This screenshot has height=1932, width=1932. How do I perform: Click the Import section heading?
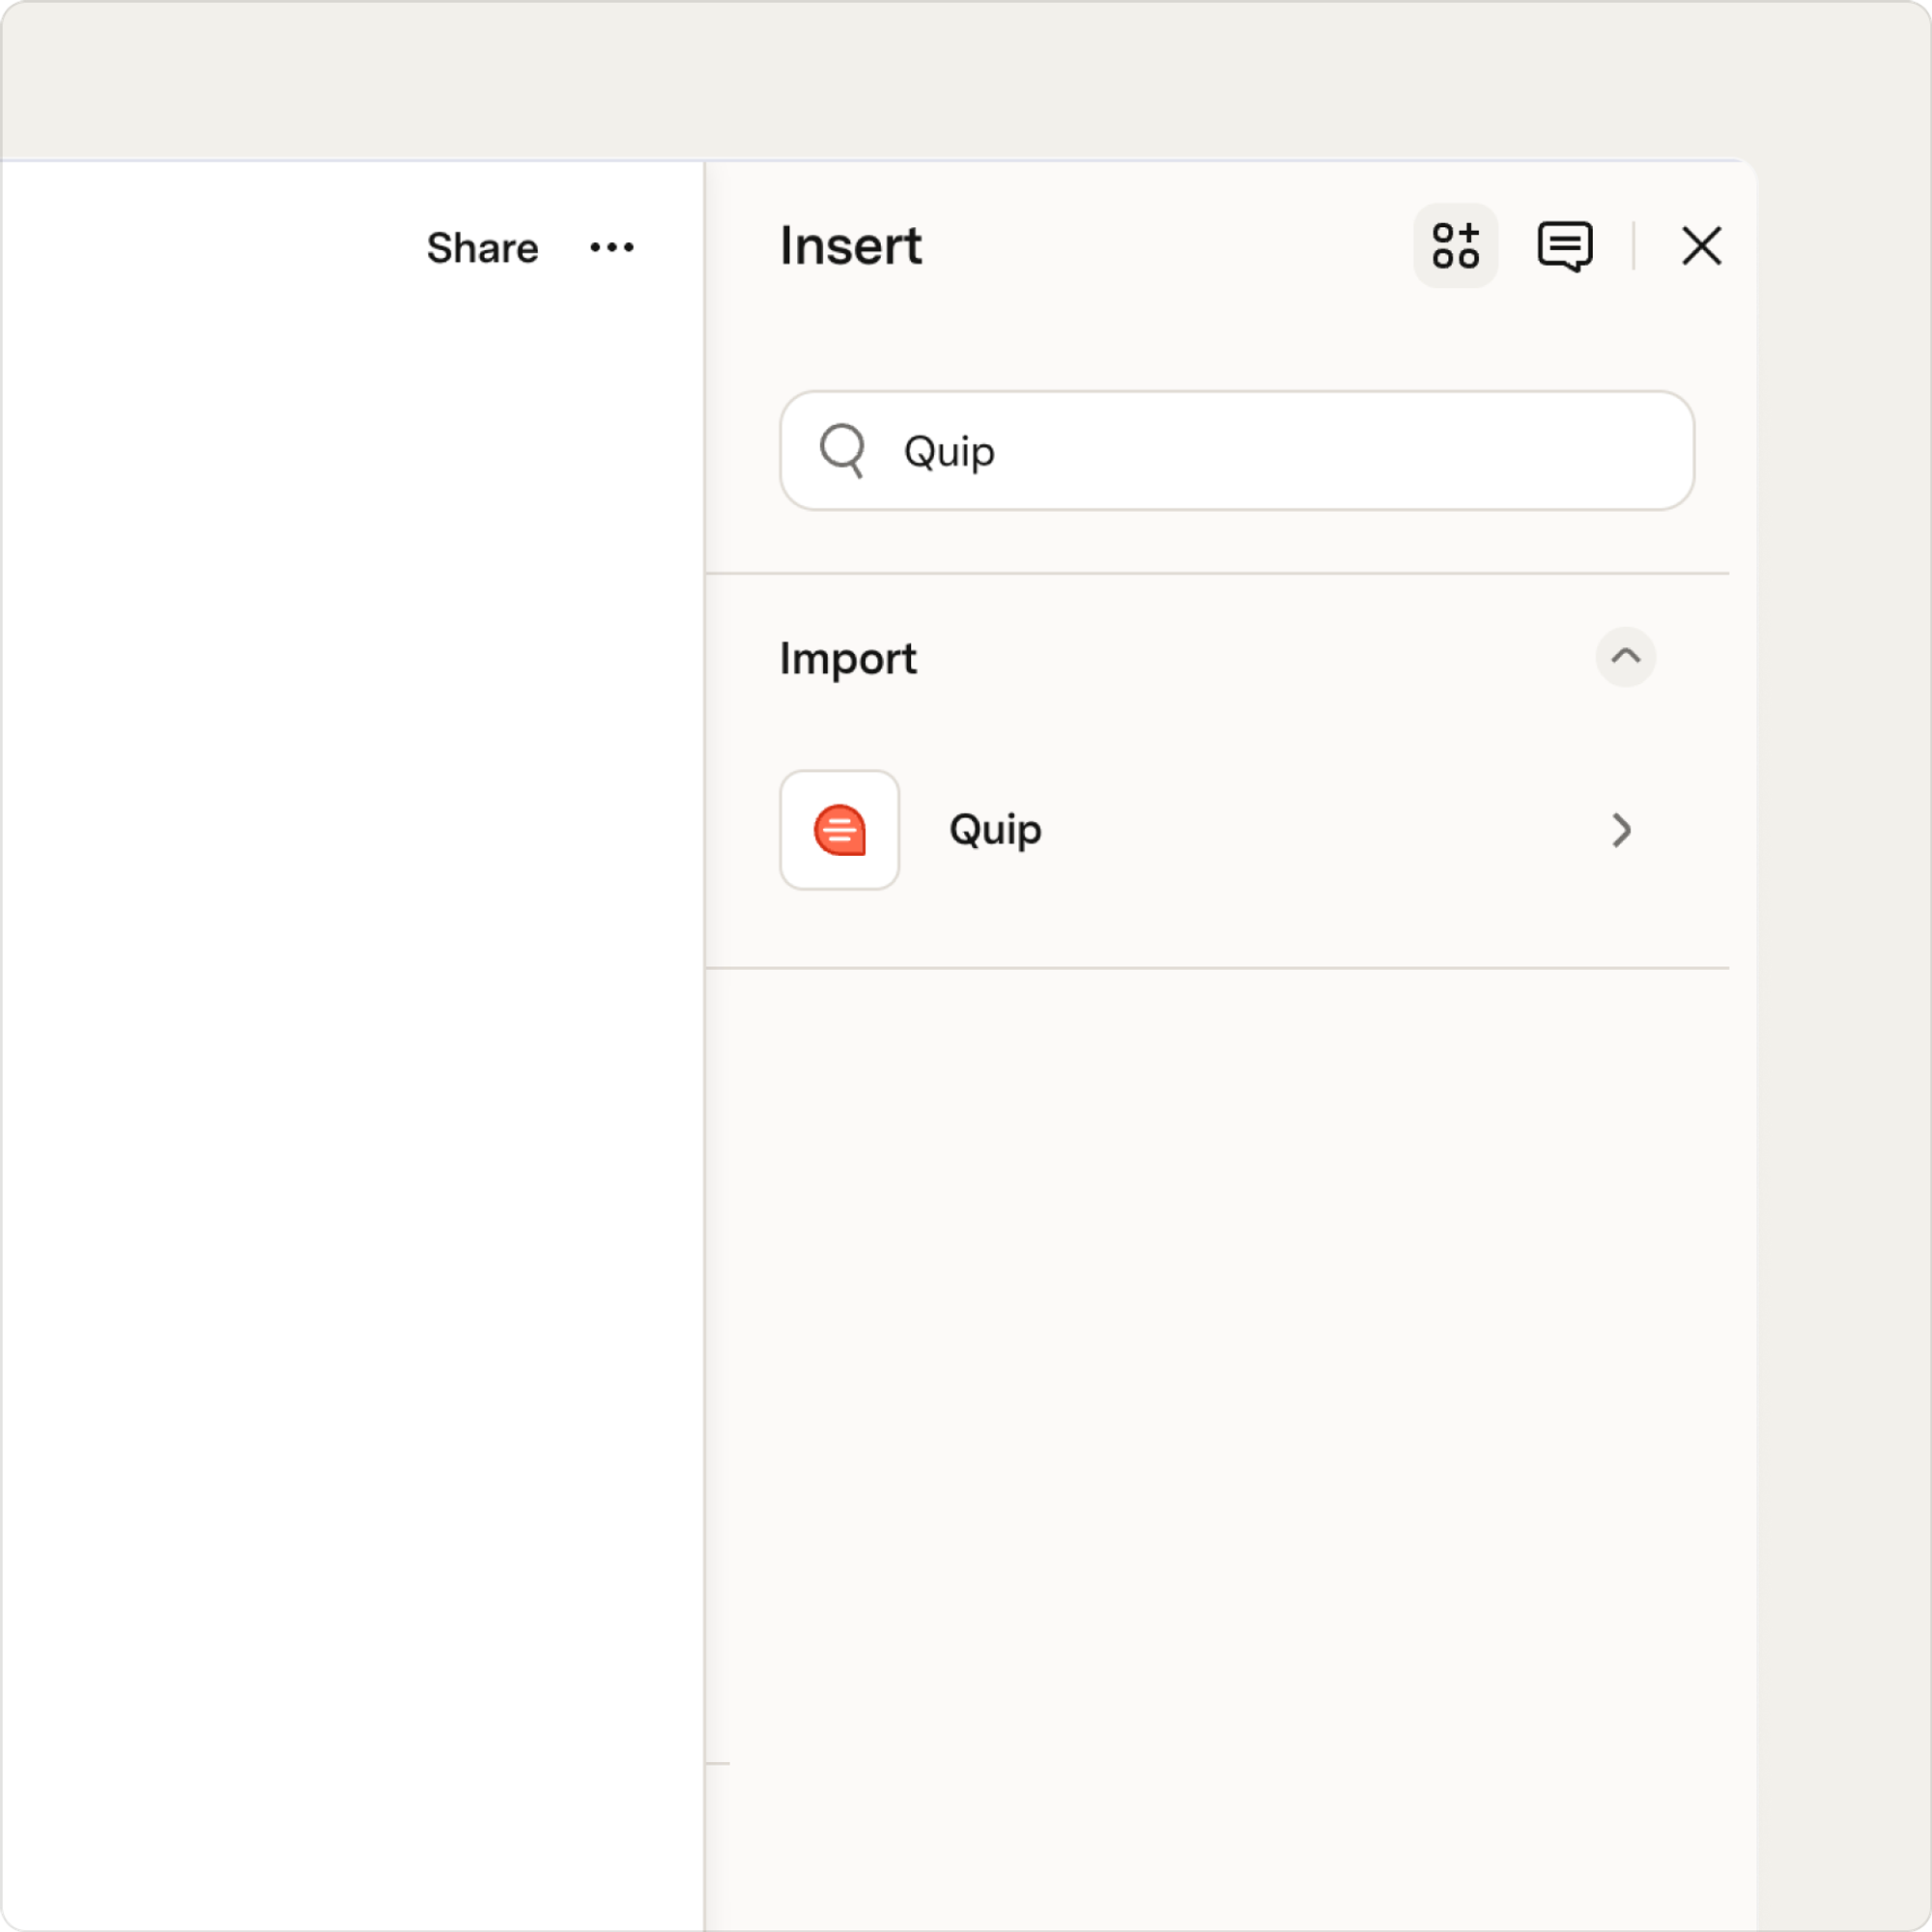[x=848, y=659]
